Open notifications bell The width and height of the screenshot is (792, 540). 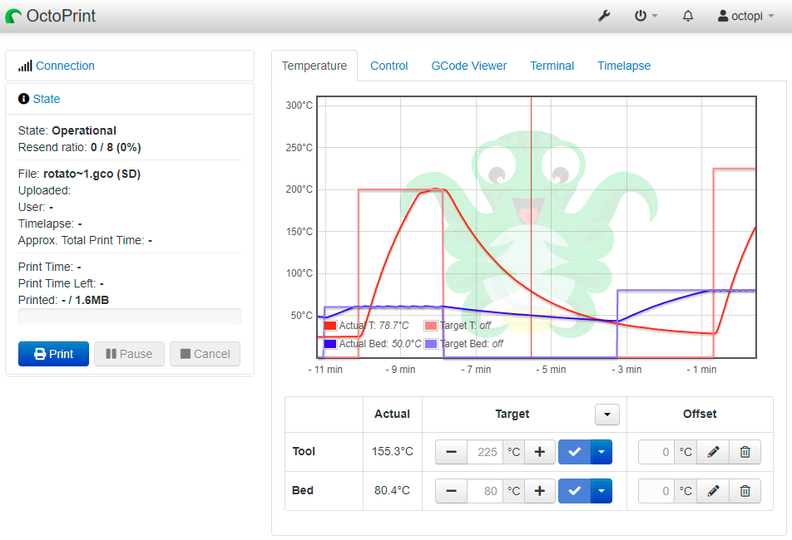click(x=687, y=16)
